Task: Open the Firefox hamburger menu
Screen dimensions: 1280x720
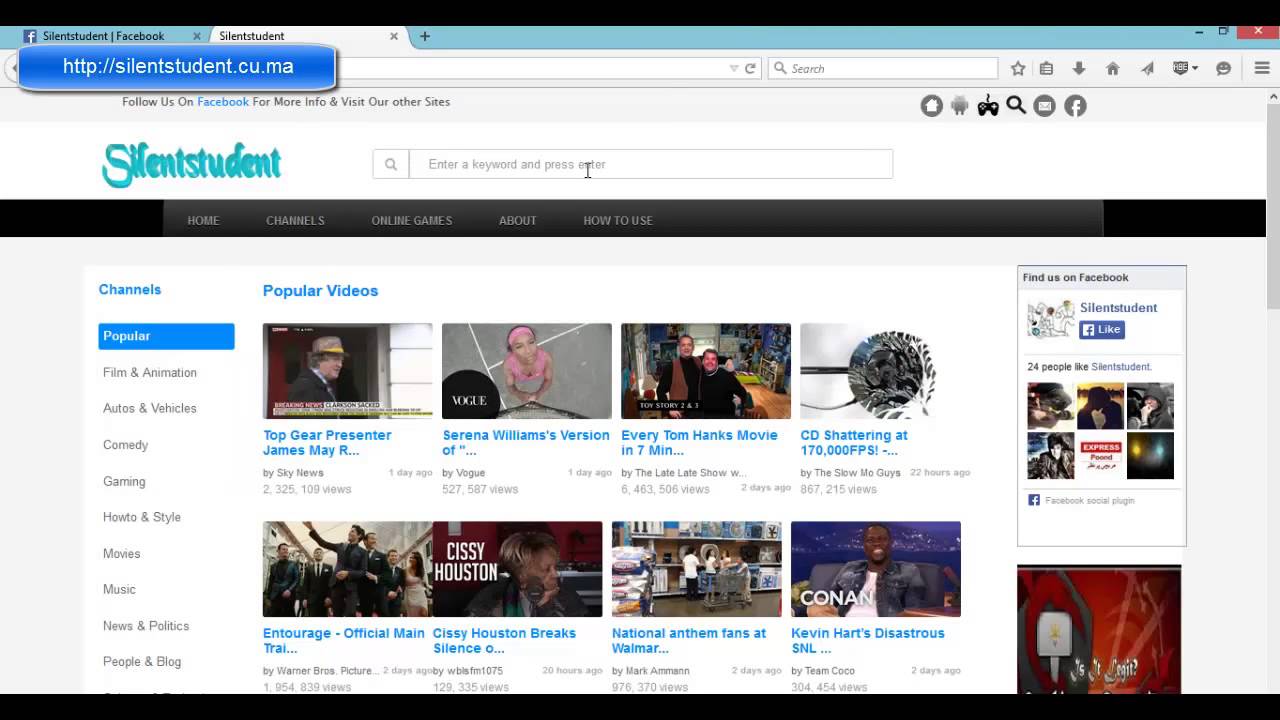Action: pos(1262,69)
